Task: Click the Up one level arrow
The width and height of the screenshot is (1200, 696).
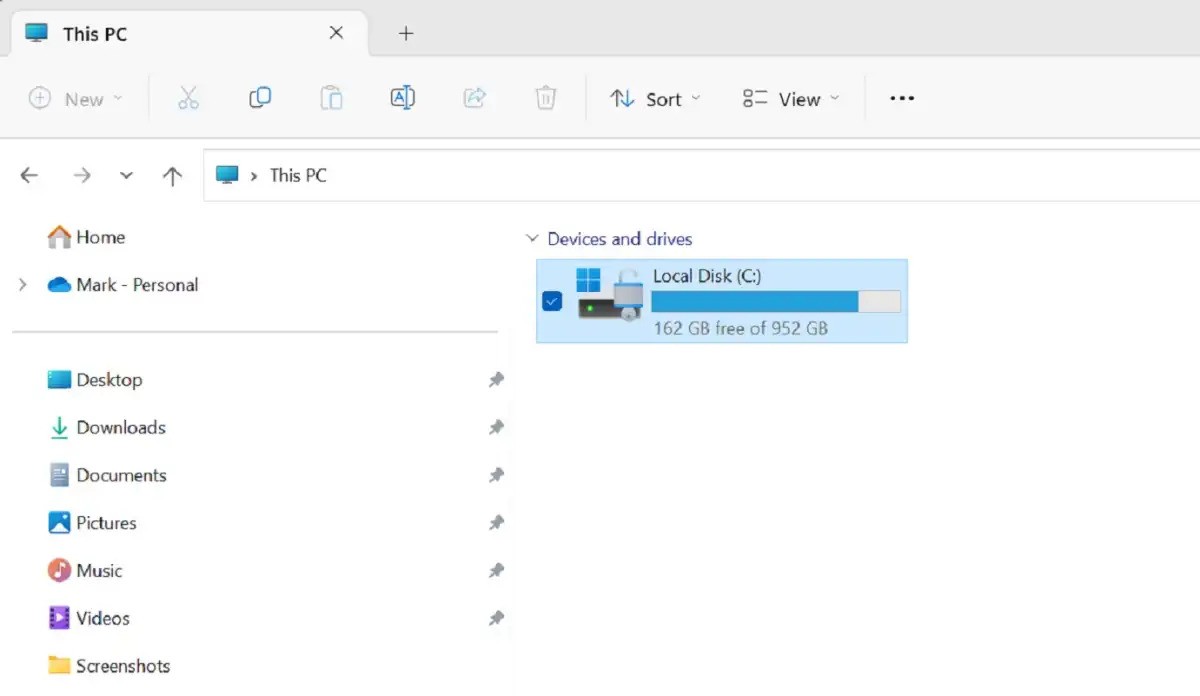Action: (172, 175)
